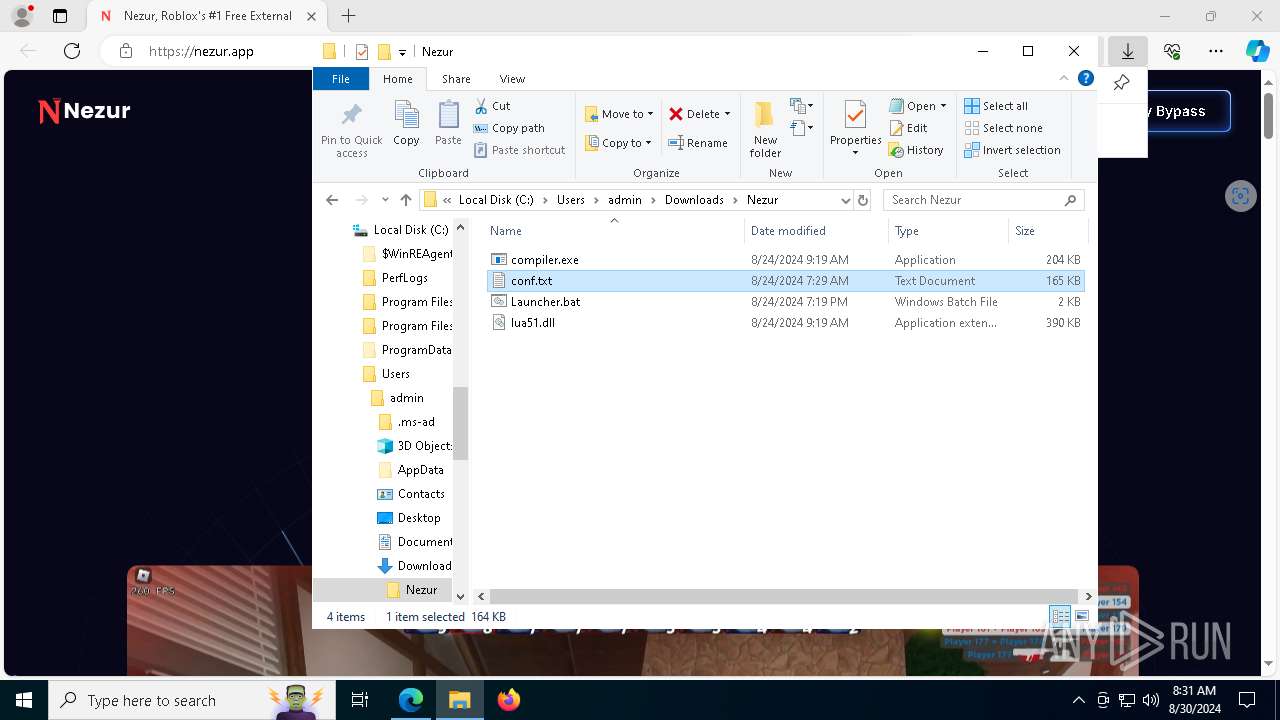Click the Copy ribbon button
This screenshot has height=720, width=1280.
point(407,124)
